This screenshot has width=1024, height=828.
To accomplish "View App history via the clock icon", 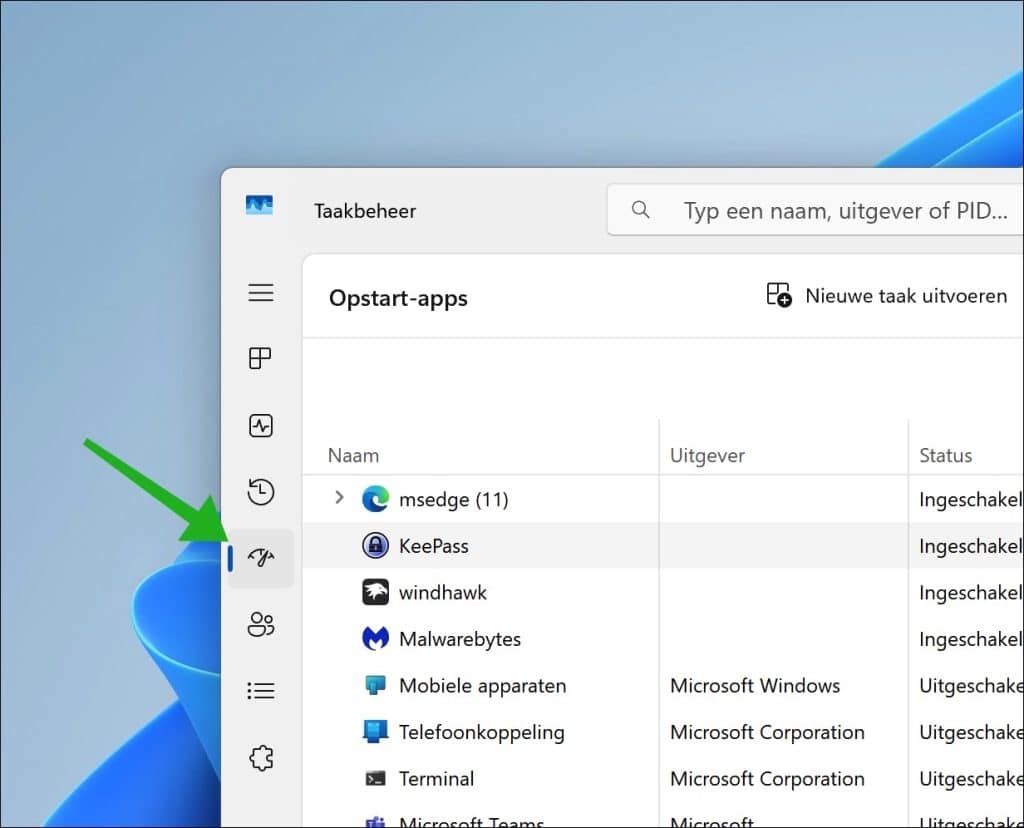I will [x=261, y=492].
